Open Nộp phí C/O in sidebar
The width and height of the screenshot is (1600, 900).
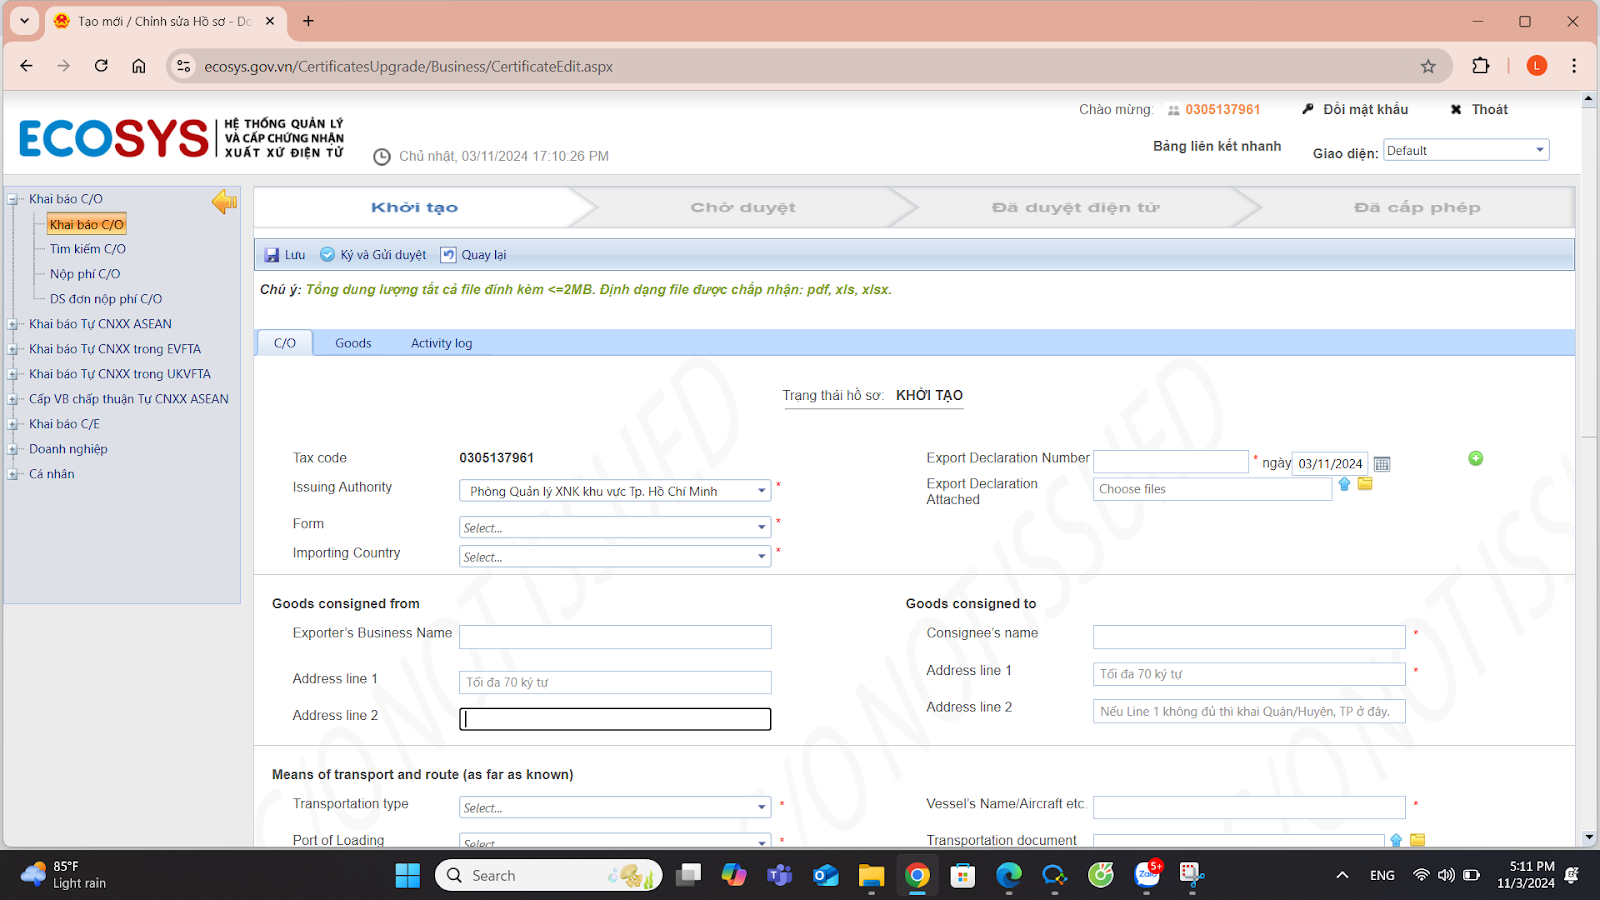pyautogui.click(x=85, y=274)
